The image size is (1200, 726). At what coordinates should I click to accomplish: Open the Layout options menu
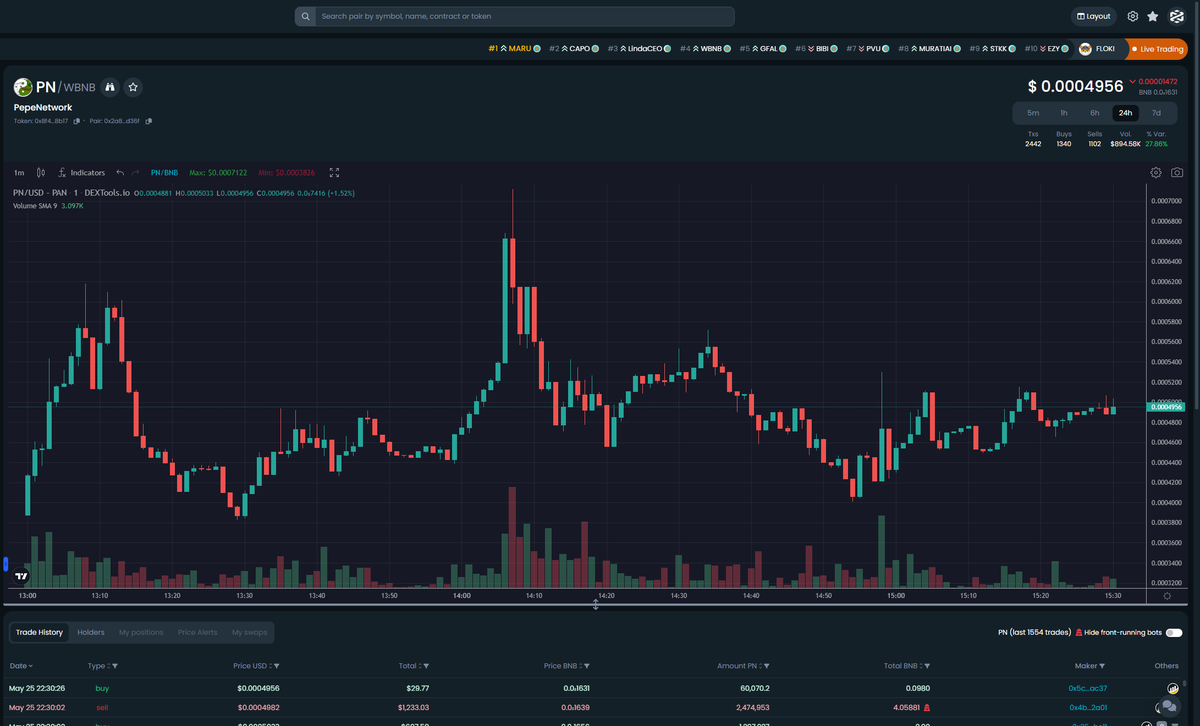click(1094, 16)
